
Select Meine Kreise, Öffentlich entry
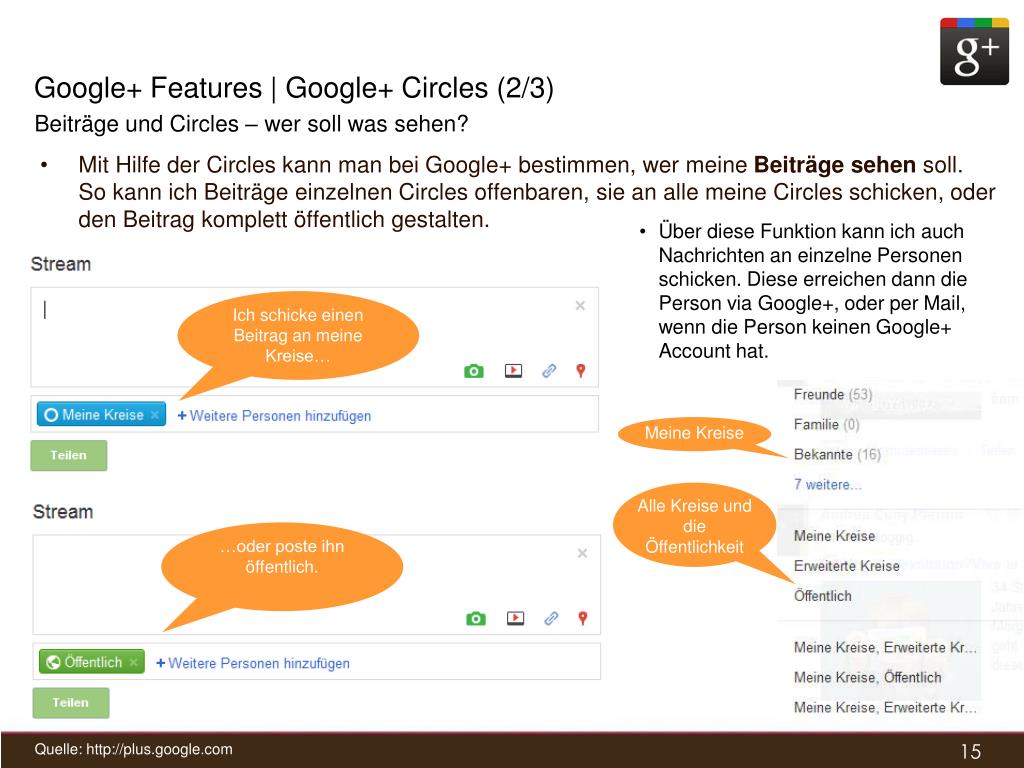[x=867, y=678]
